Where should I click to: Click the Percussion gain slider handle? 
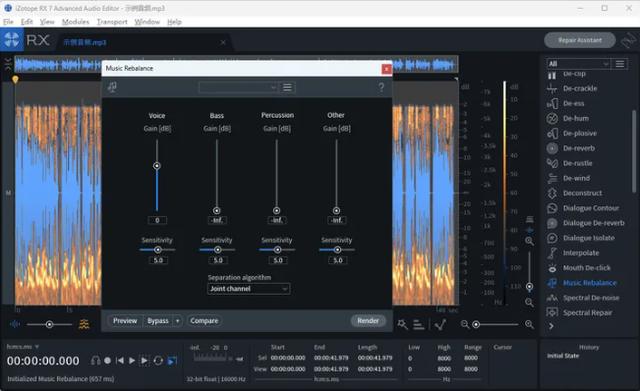click(x=277, y=211)
